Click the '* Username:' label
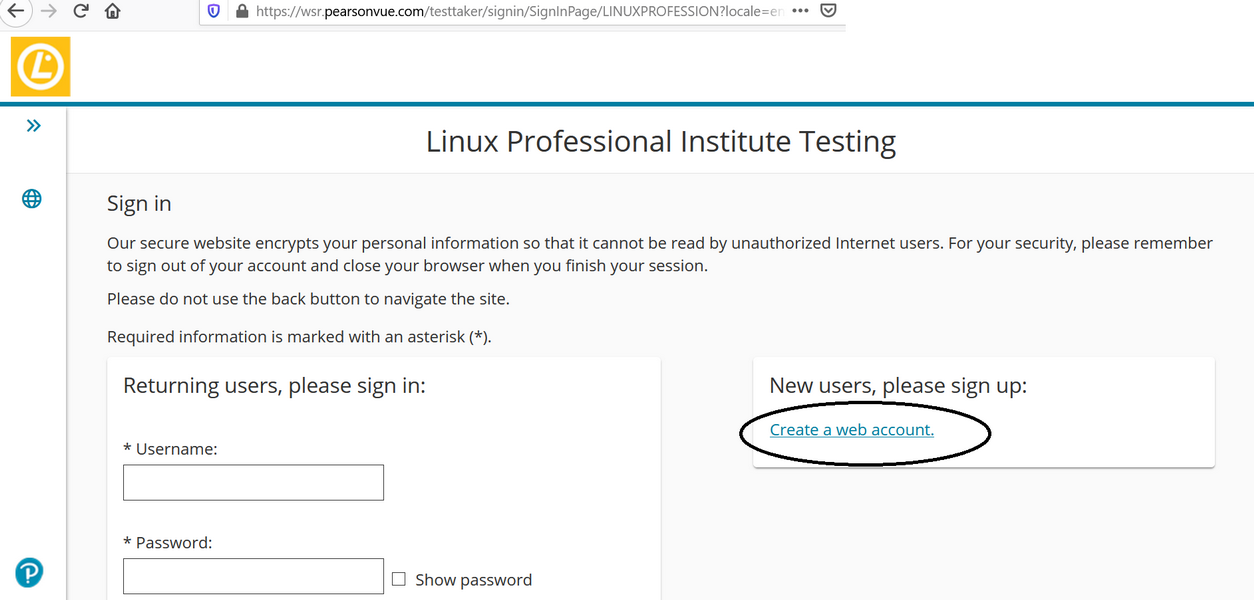Viewport: 1254px width, 600px height. tap(170, 449)
